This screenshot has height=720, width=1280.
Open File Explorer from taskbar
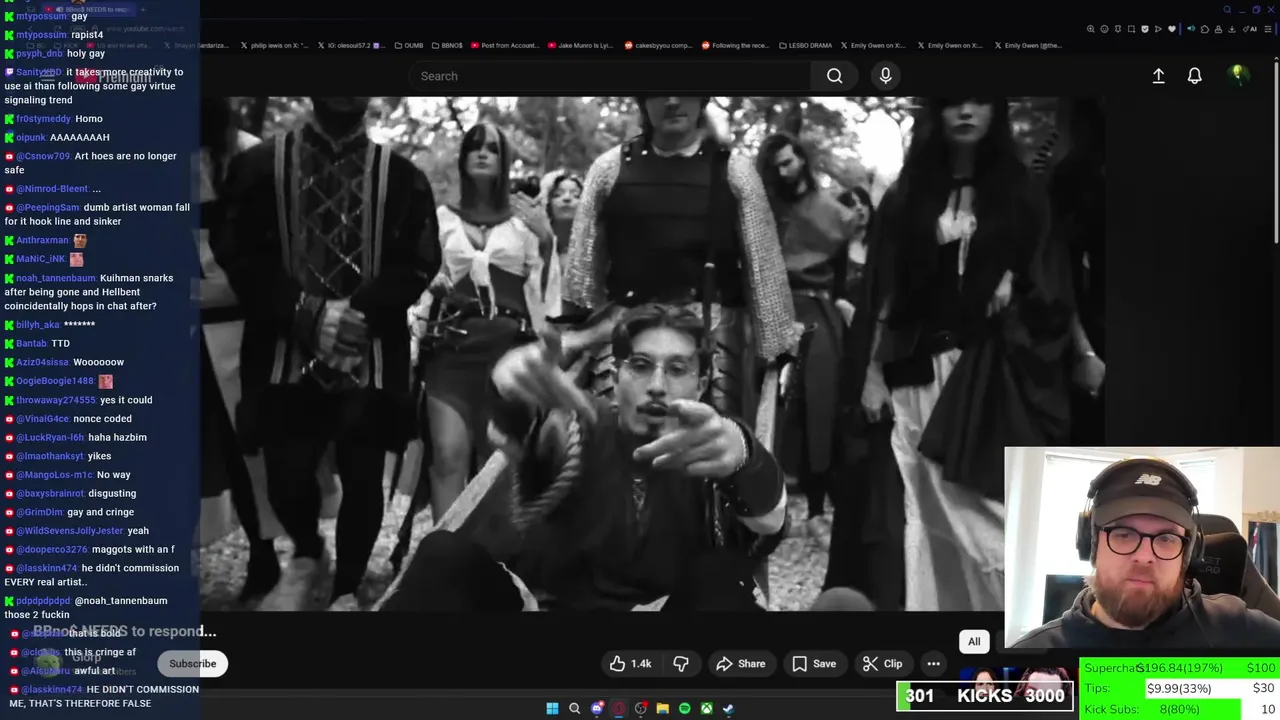click(x=662, y=708)
